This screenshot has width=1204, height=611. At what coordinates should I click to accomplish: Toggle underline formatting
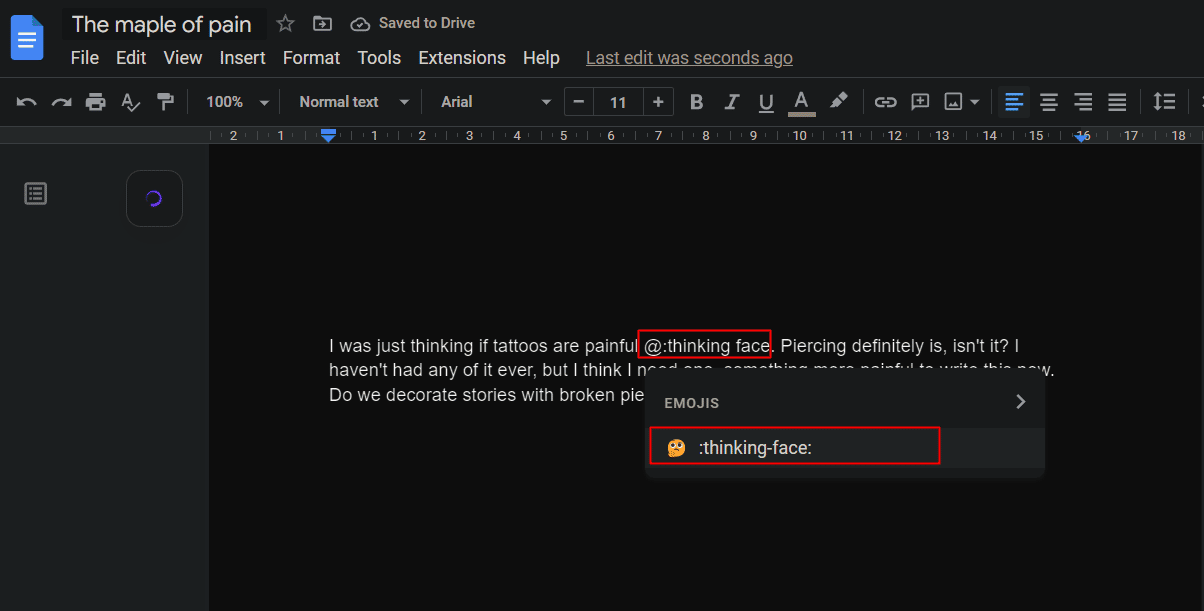point(766,102)
